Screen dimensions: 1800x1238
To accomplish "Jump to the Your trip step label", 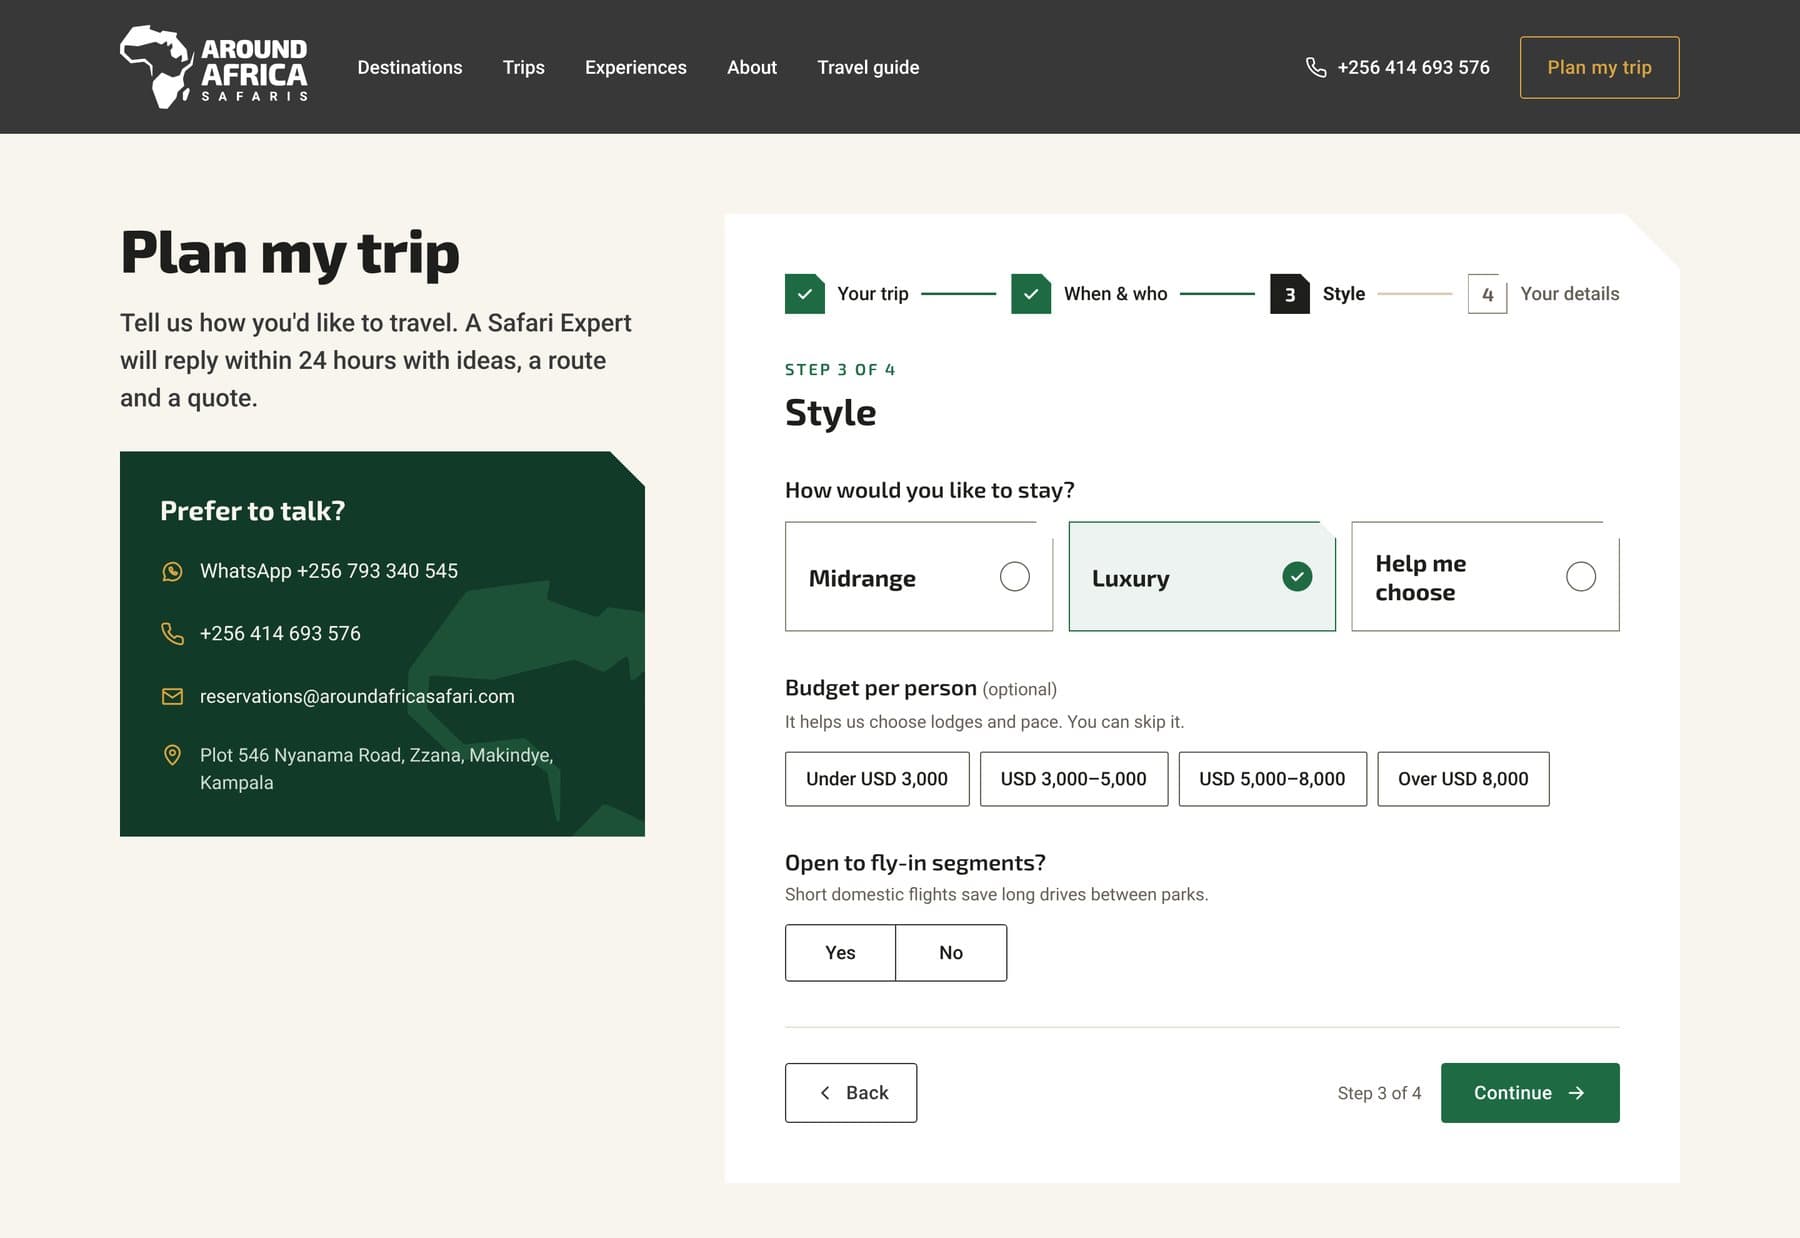I will click(873, 294).
